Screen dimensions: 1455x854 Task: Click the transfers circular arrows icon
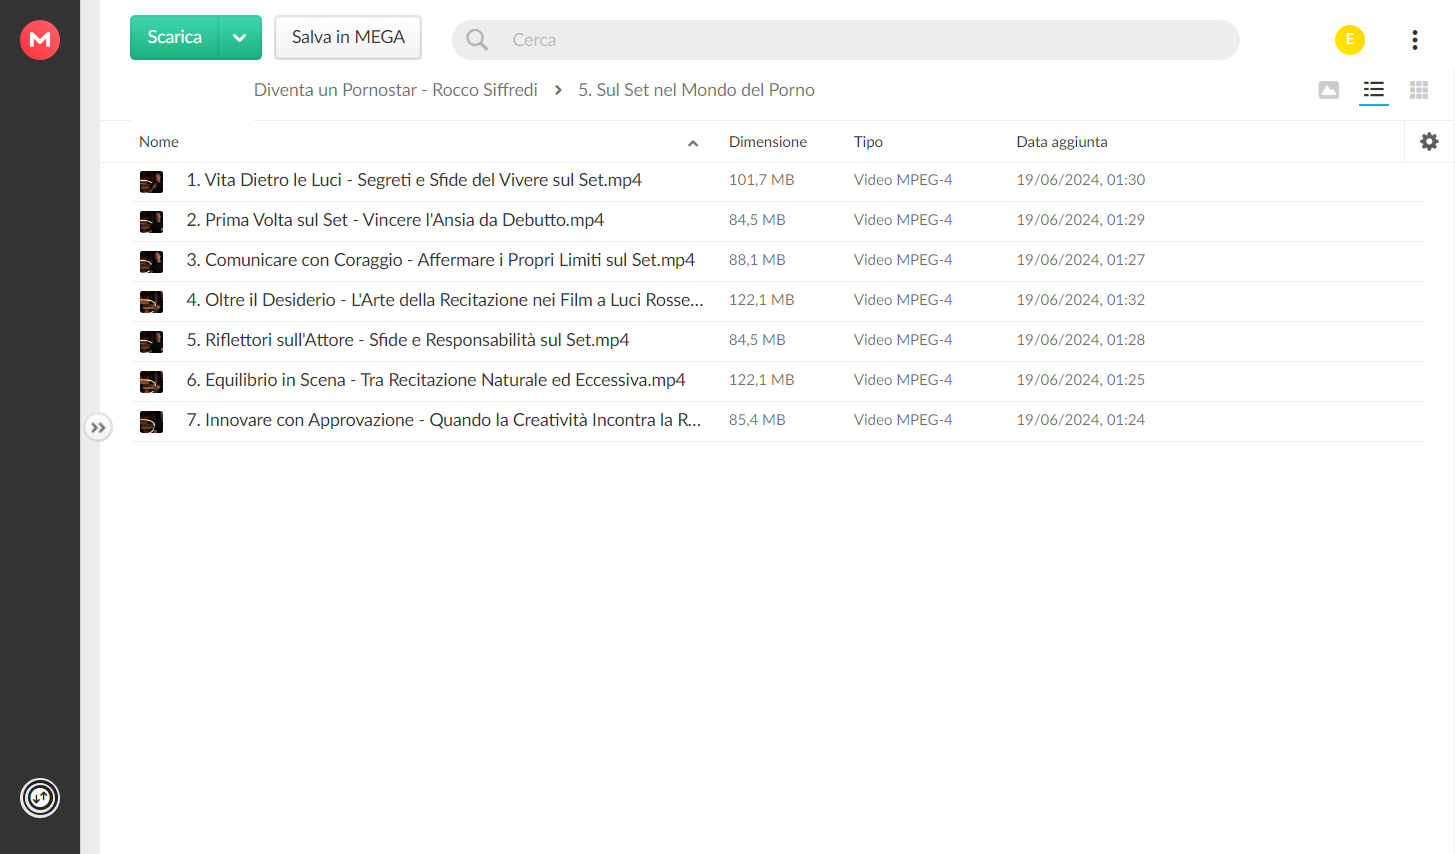point(40,798)
